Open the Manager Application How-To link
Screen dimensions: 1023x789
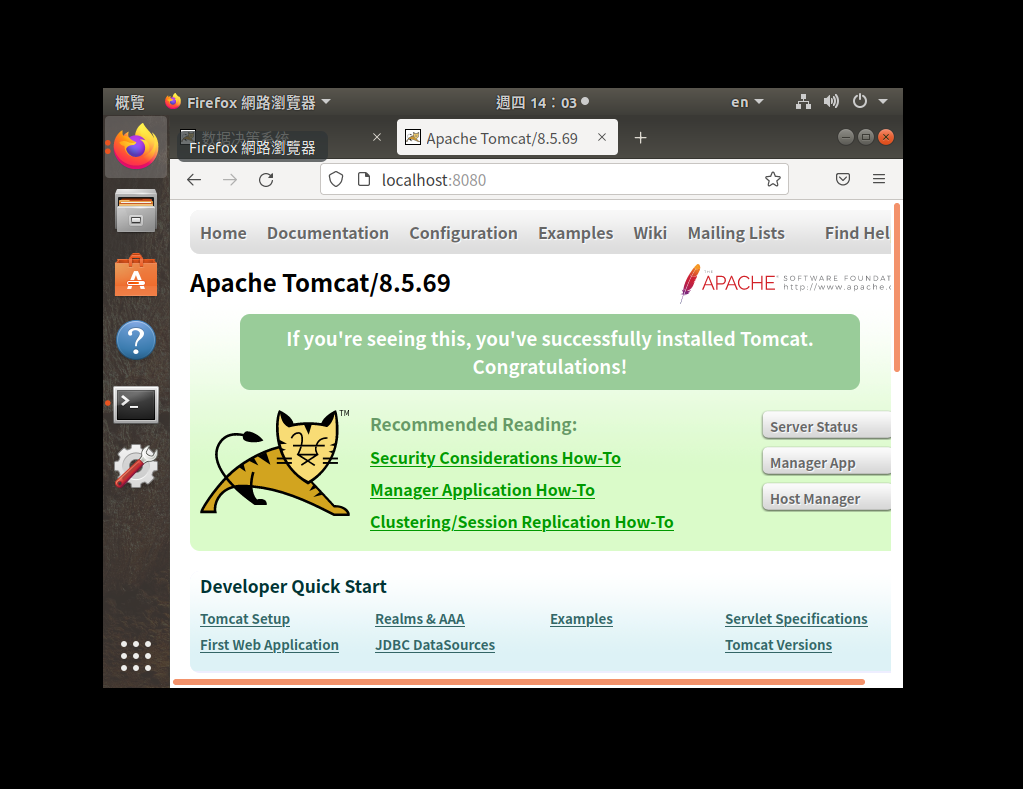click(x=482, y=490)
